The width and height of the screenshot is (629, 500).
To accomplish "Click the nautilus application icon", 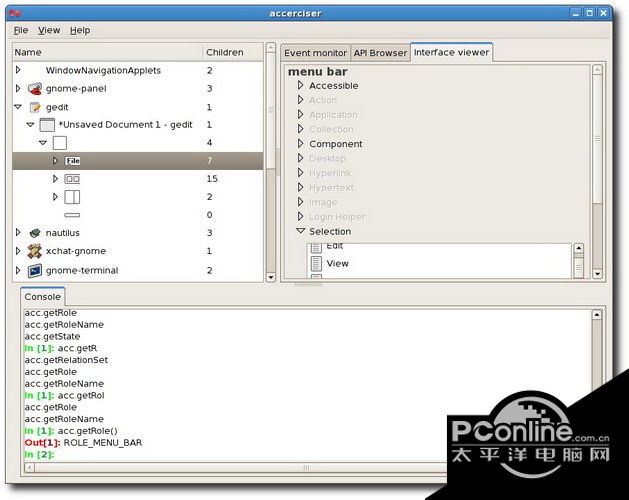I will [x=35, y=233].
